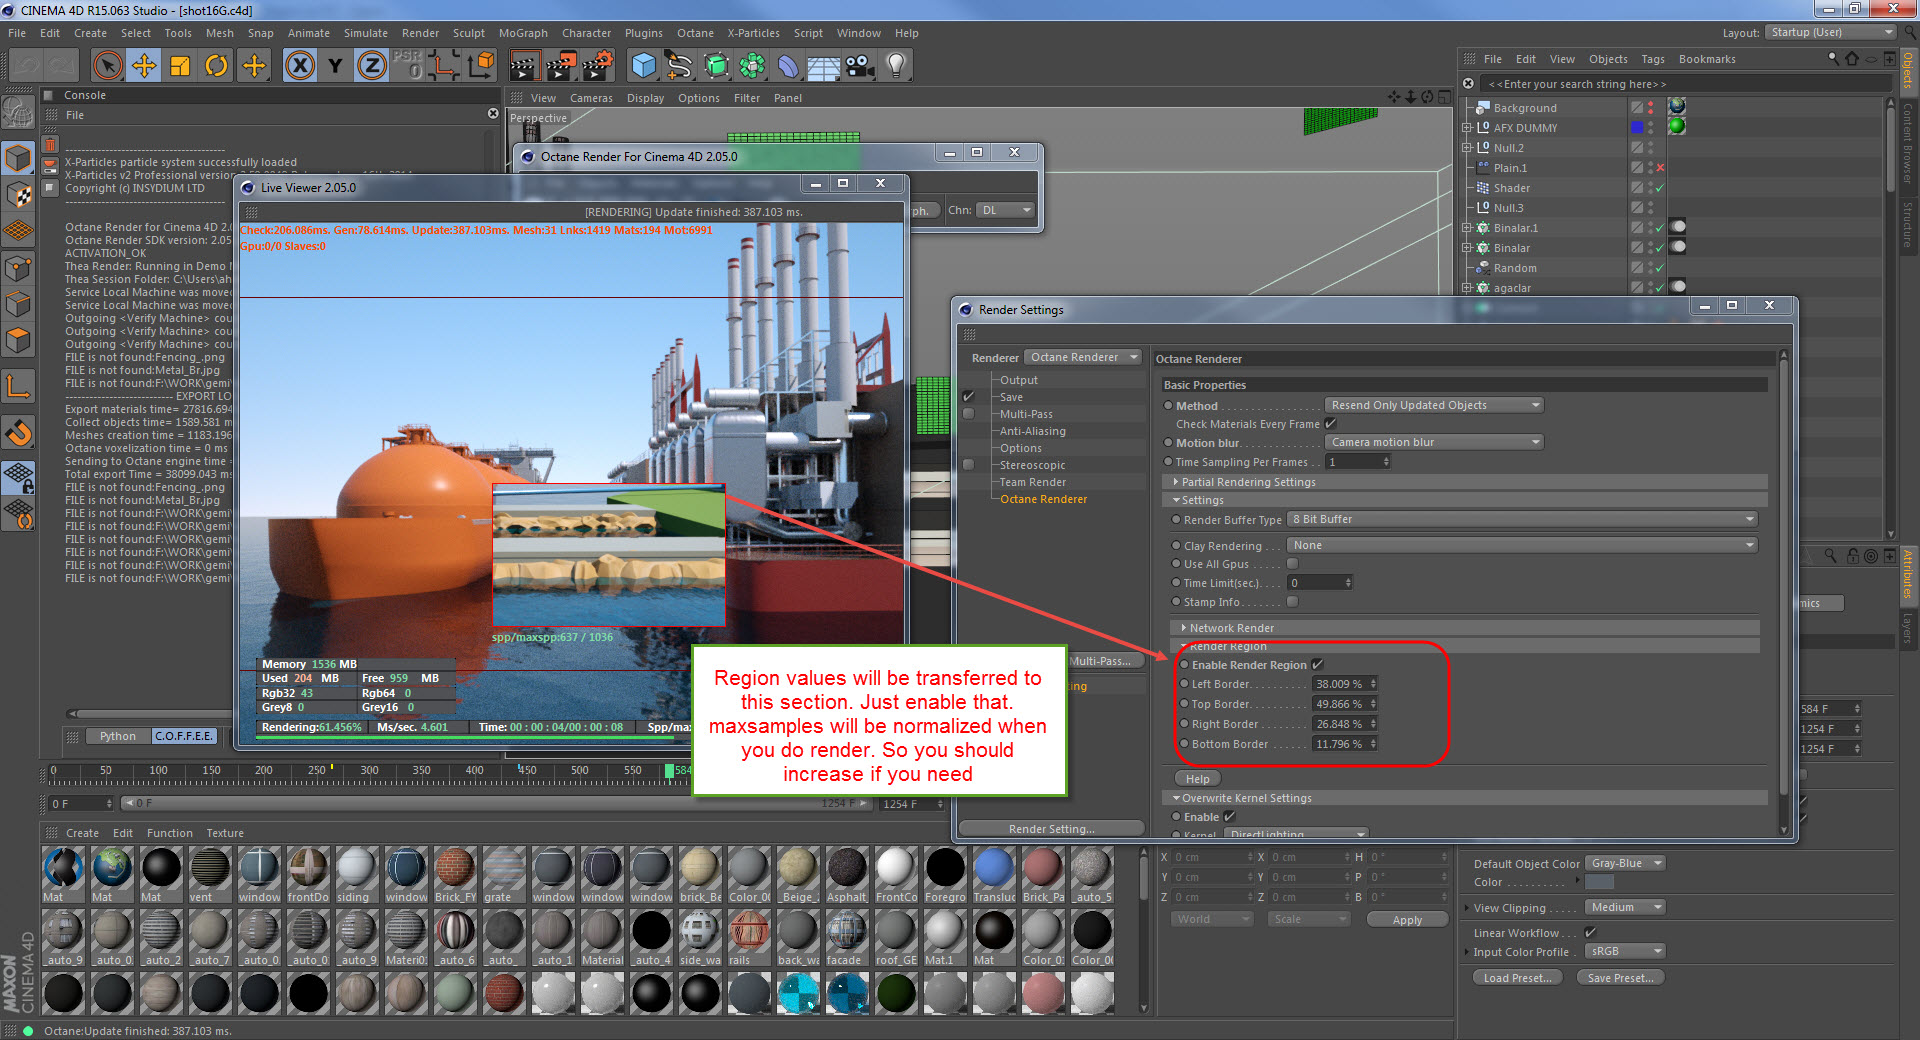The image size is (1920, 1040).
Task: Toggle the X axis lock
Action: [x=299, y=66]
